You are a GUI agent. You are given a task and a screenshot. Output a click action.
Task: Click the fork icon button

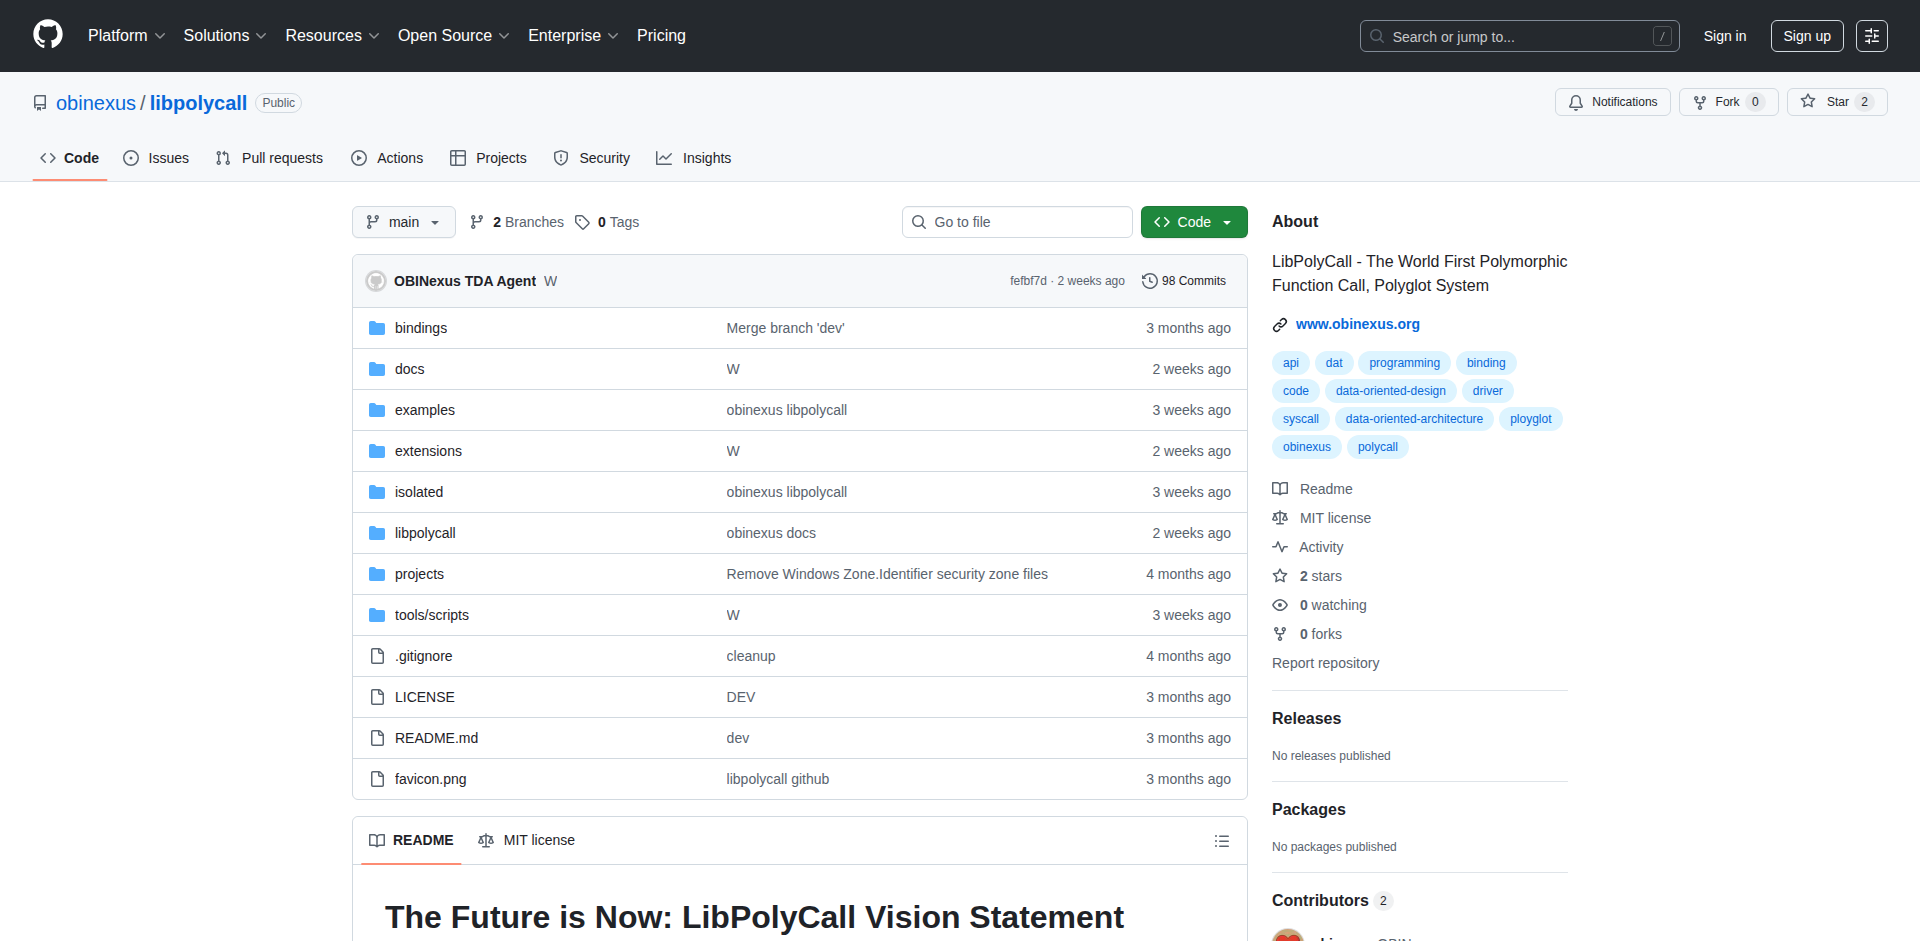[1700, 102]
